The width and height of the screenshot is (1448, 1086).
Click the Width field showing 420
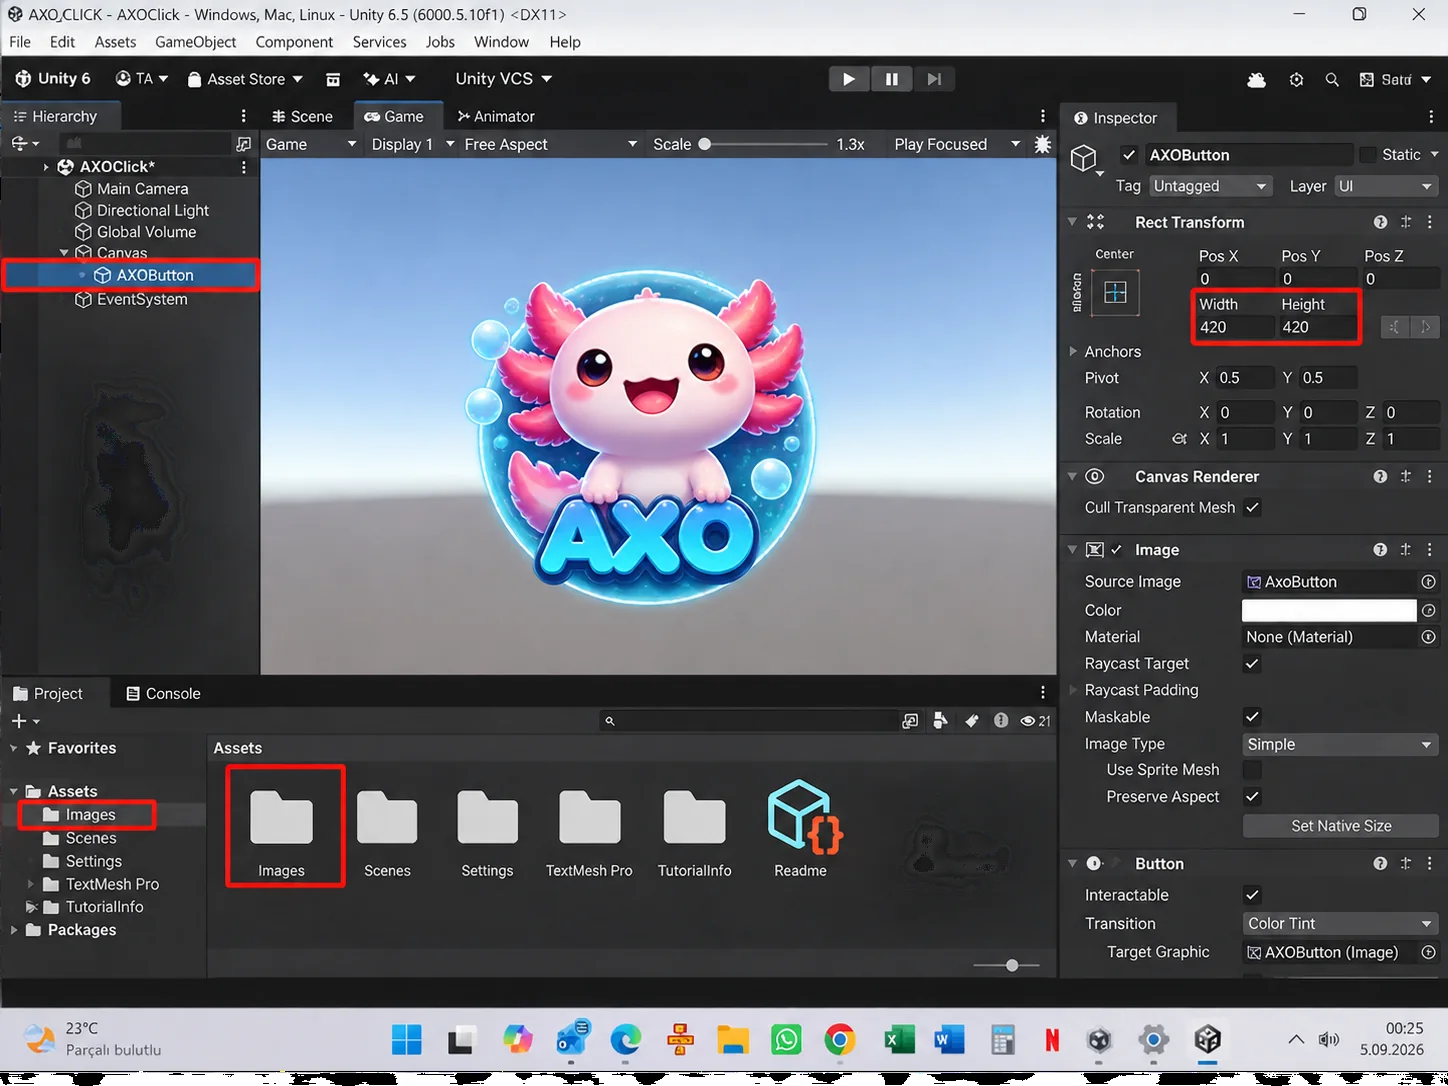(1235, 327)
